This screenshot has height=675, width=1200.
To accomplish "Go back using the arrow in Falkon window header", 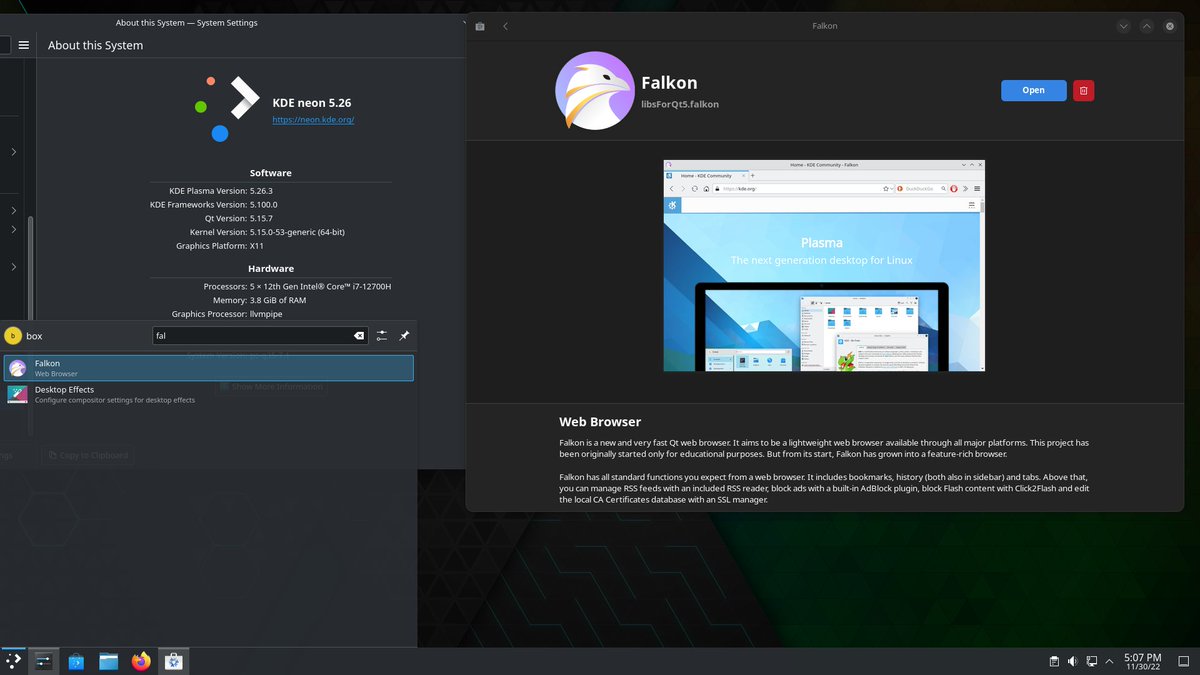I will tap(505, 26).
